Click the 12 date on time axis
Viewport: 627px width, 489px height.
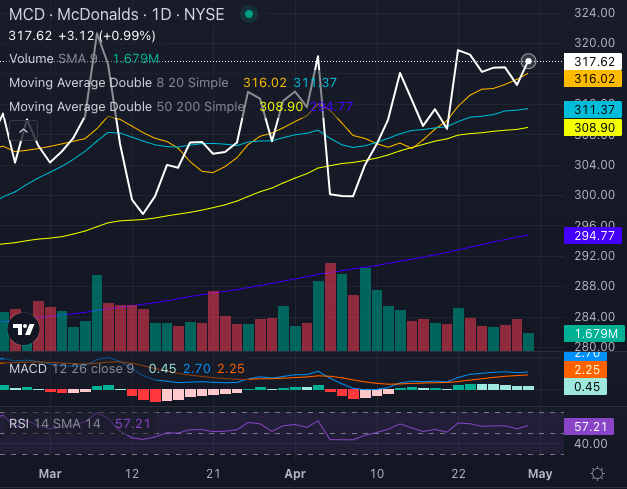(x=132, y=474)
